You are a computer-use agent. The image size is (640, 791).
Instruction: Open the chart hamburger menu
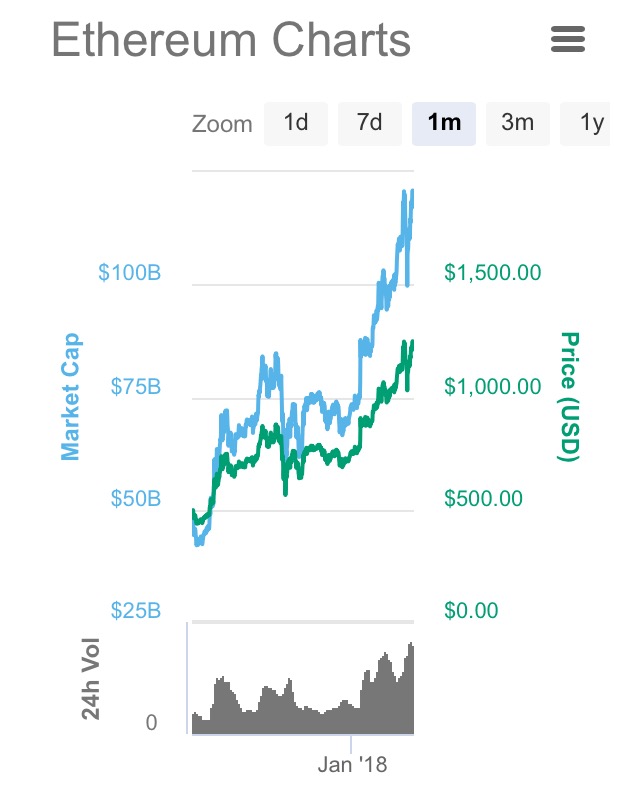[x=567, y=40]
